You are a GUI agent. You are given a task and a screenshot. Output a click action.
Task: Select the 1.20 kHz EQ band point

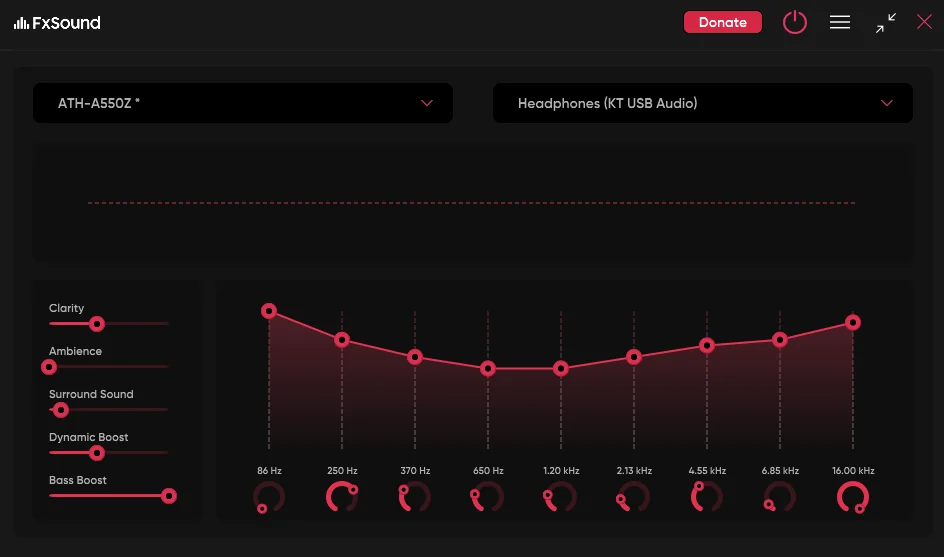coord(560,369)
